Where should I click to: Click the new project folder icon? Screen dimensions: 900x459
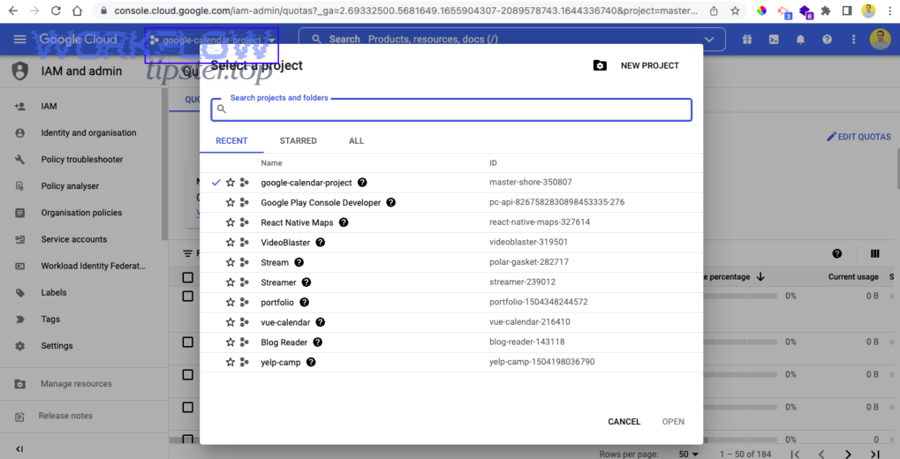600,65
